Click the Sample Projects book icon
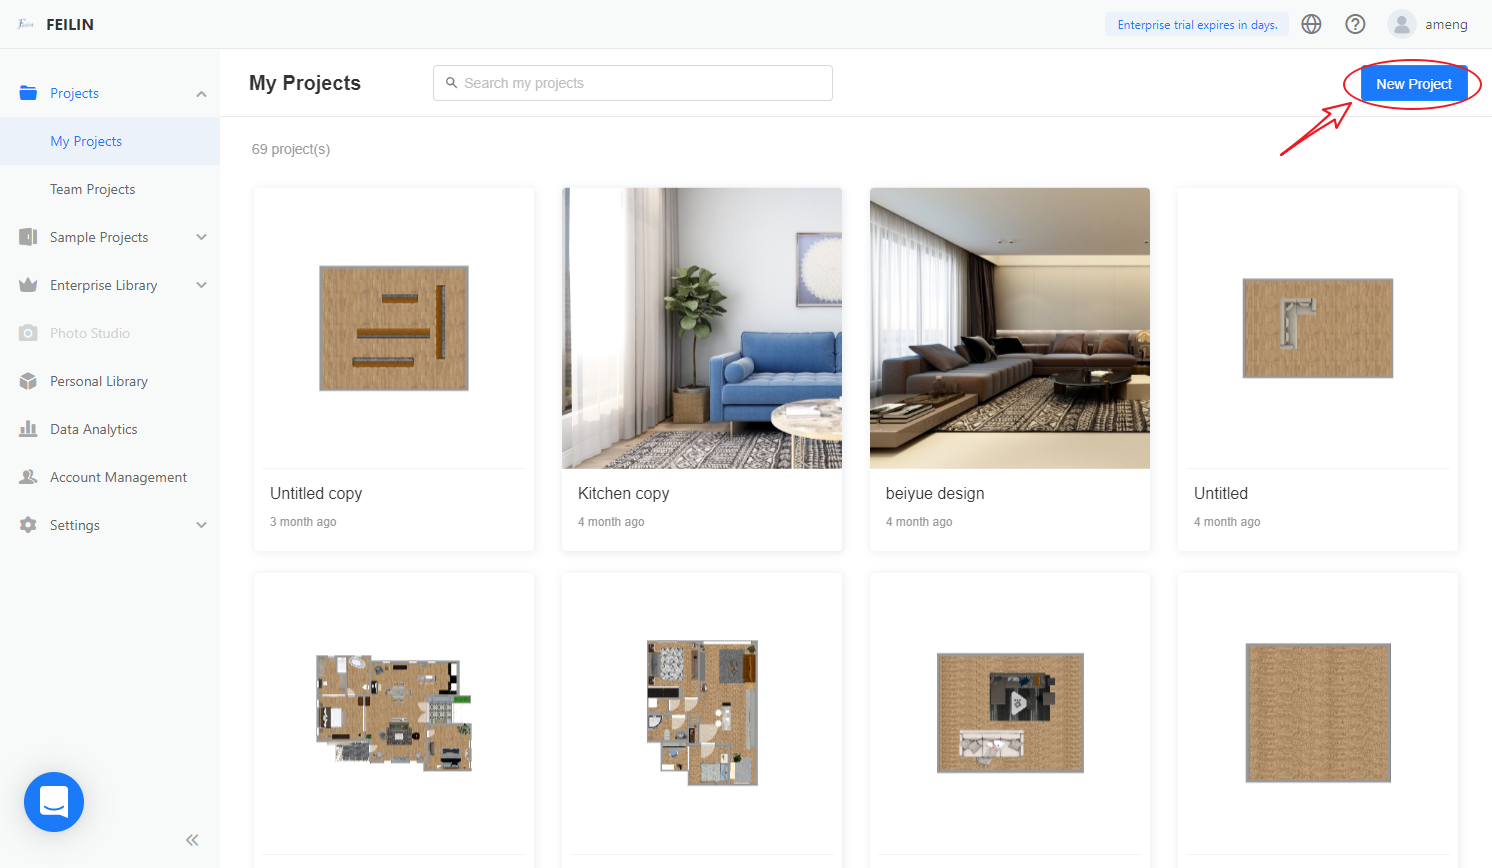This screenshot has height=868, width=1492. point(28,237)
